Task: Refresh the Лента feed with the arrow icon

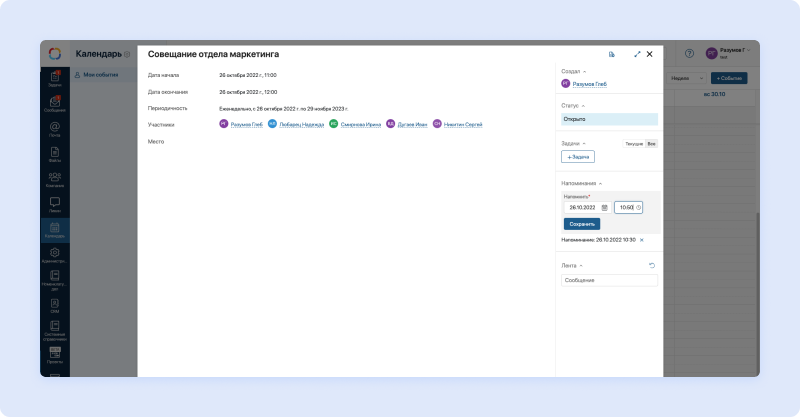Action: coord(652,265)
